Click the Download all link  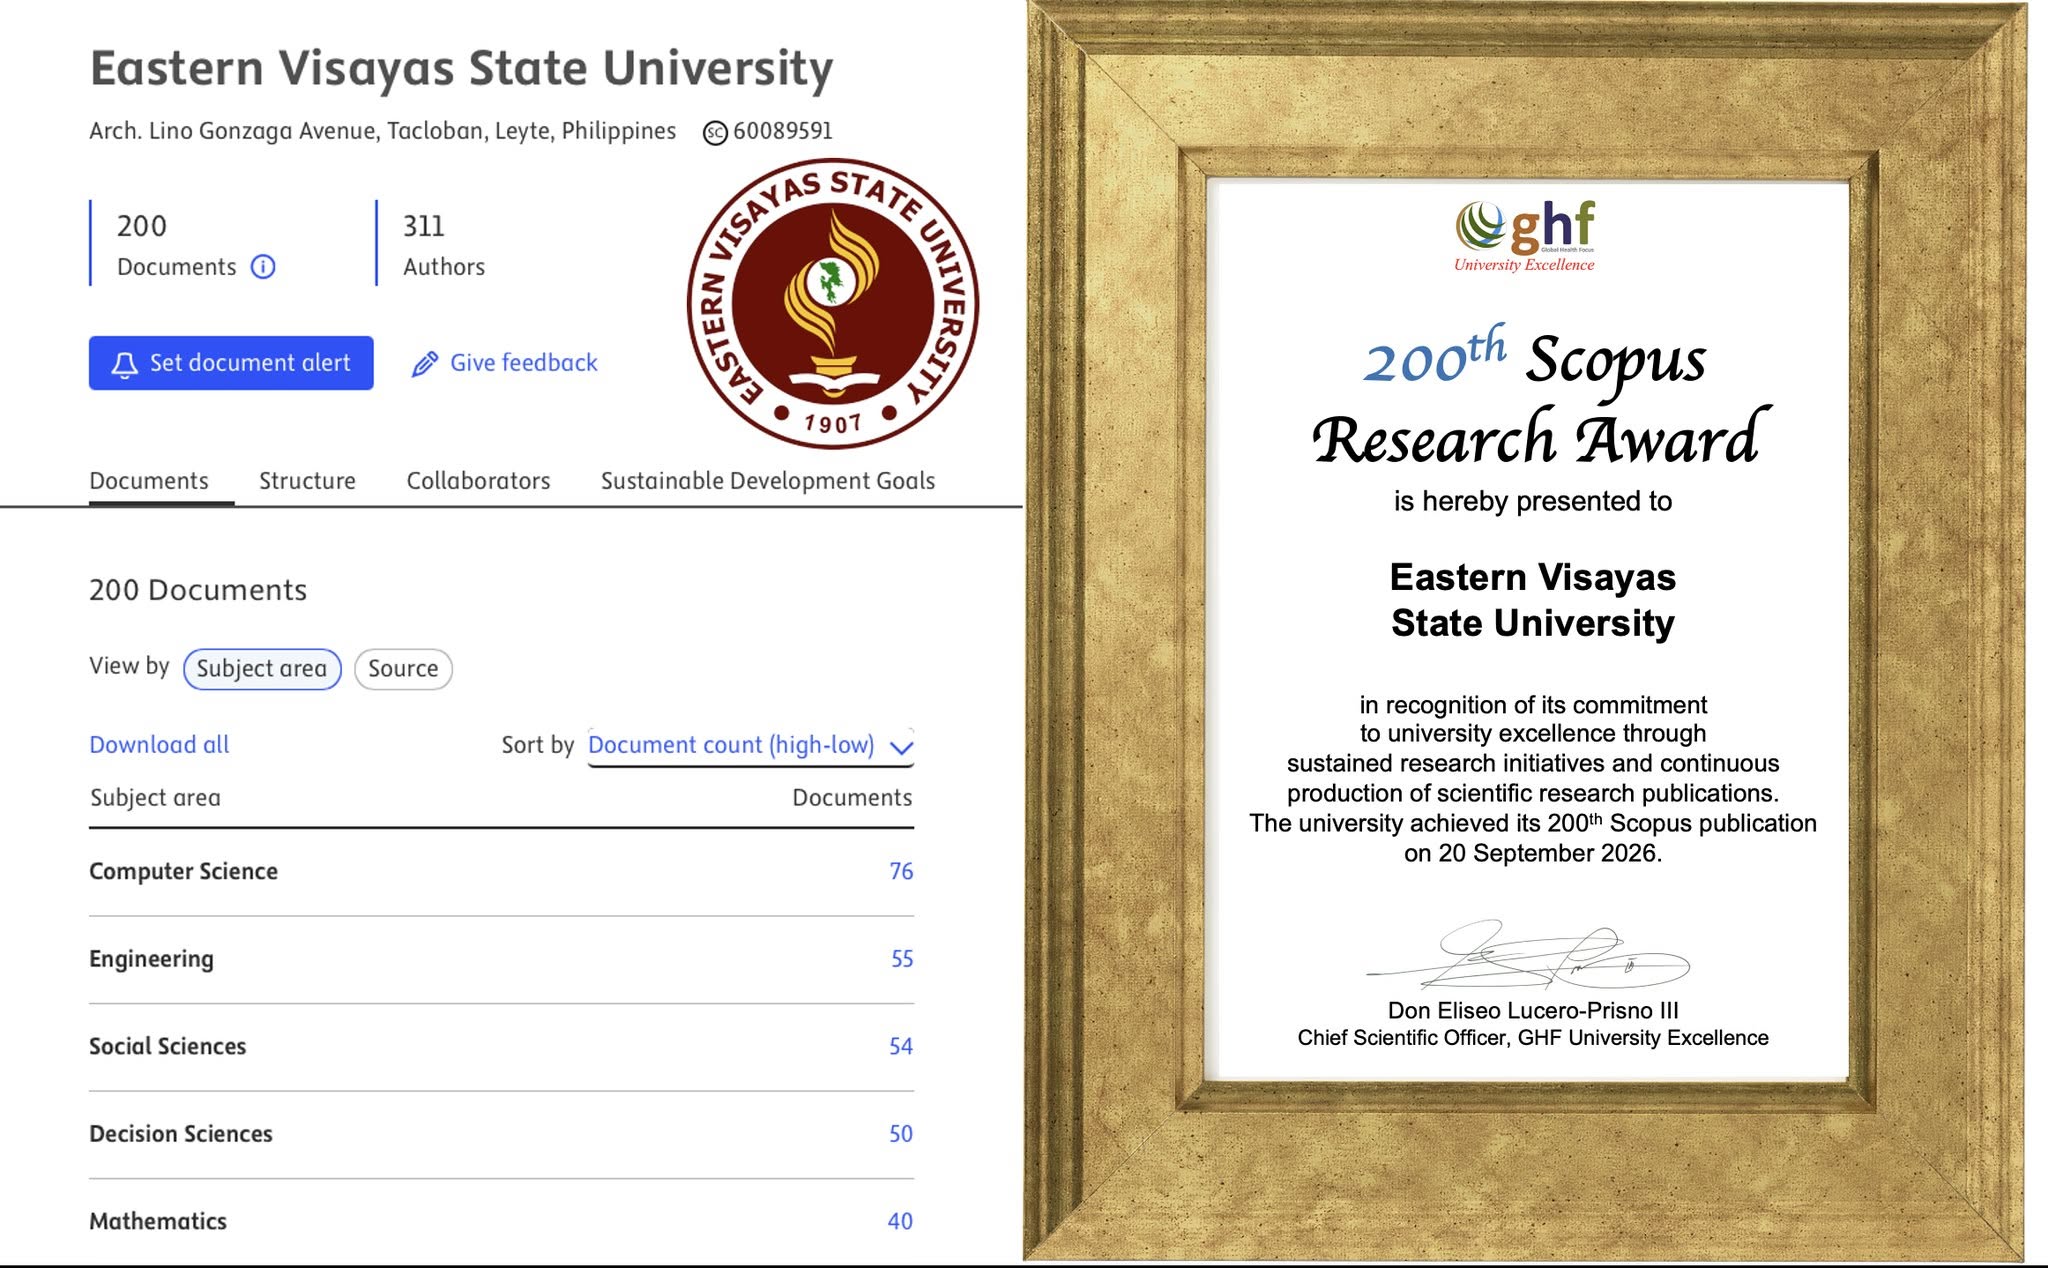(159, 745)
